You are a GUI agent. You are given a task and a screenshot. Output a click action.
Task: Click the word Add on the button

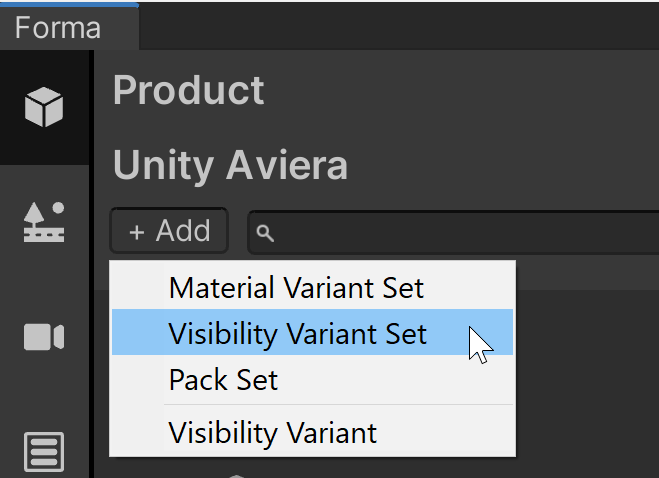point(183,232)
